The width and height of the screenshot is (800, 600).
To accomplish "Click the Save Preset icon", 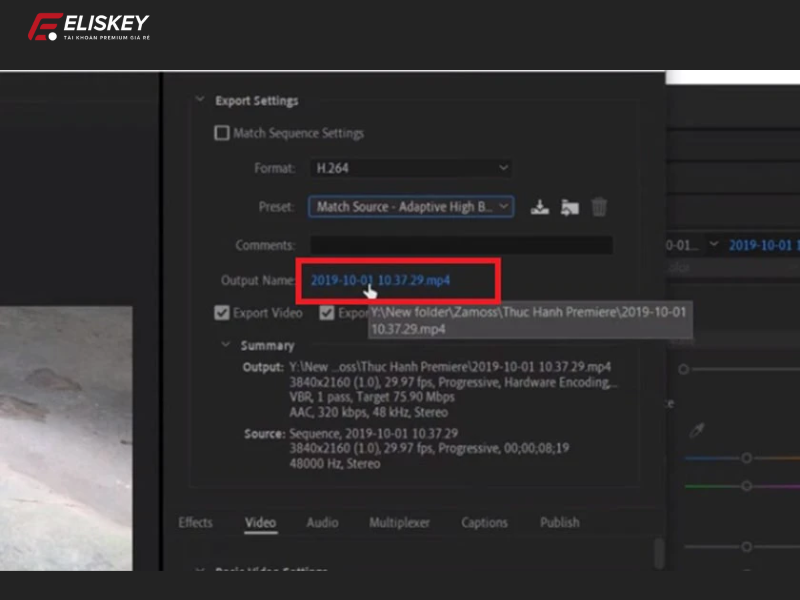I will 540,206.
